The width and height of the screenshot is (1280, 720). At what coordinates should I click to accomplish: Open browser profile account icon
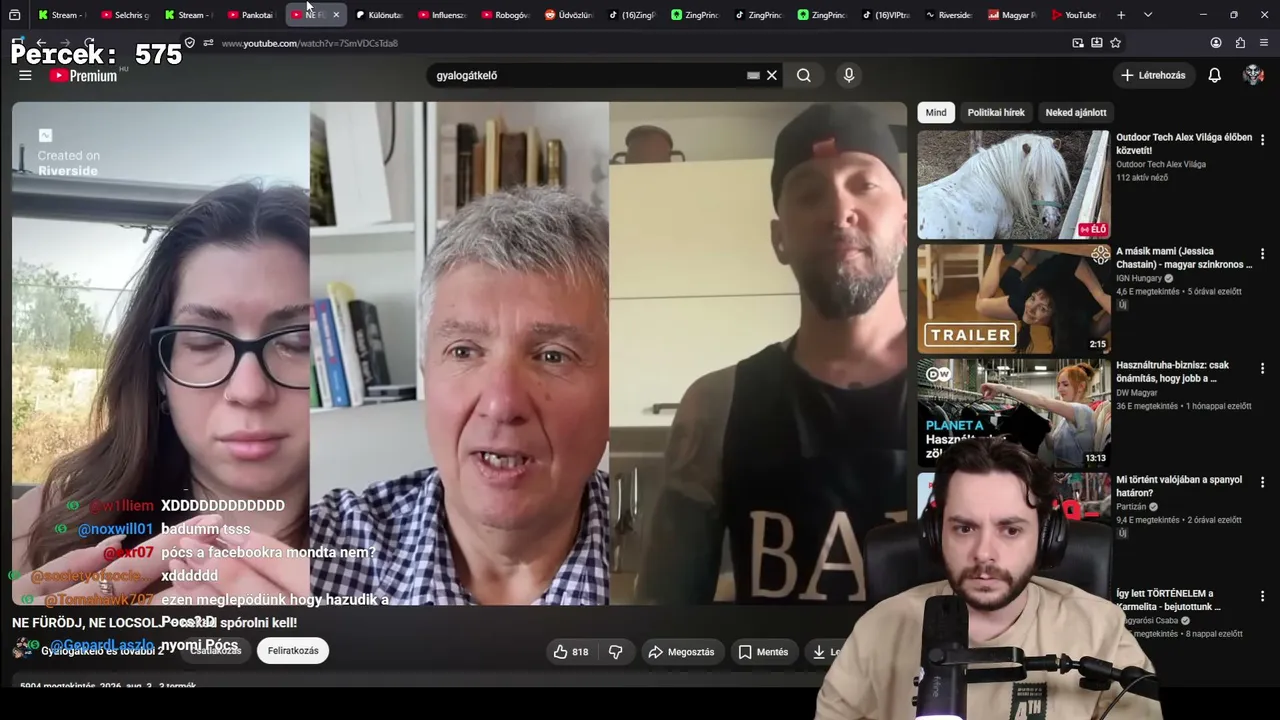pos(1216,43)
